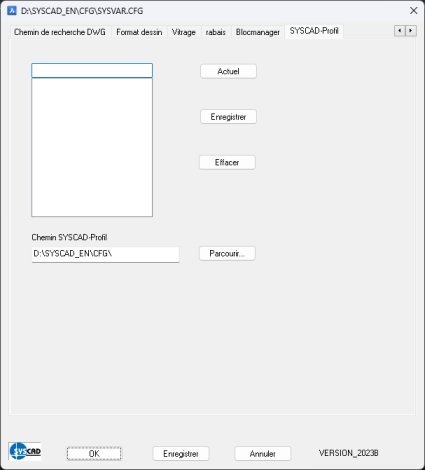Click the Chemin SYSCAD-Profil label
425x470 pixels.
point(69,237)
